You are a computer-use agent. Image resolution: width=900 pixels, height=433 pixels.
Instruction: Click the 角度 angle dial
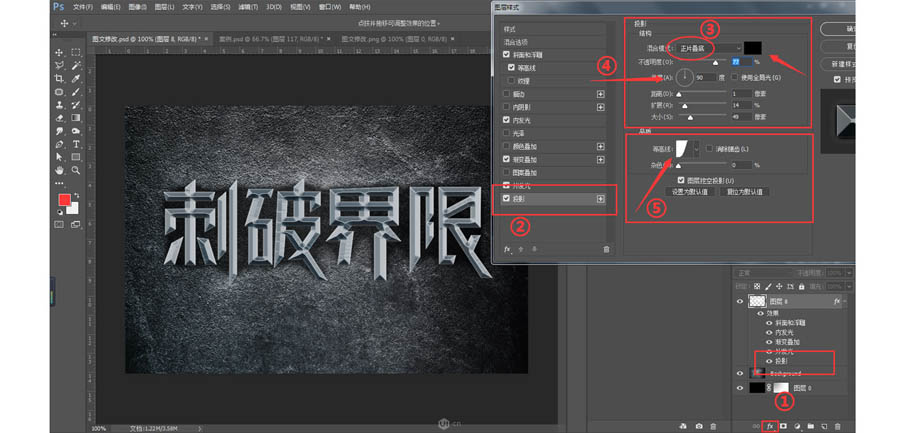(x=684, y=77)
